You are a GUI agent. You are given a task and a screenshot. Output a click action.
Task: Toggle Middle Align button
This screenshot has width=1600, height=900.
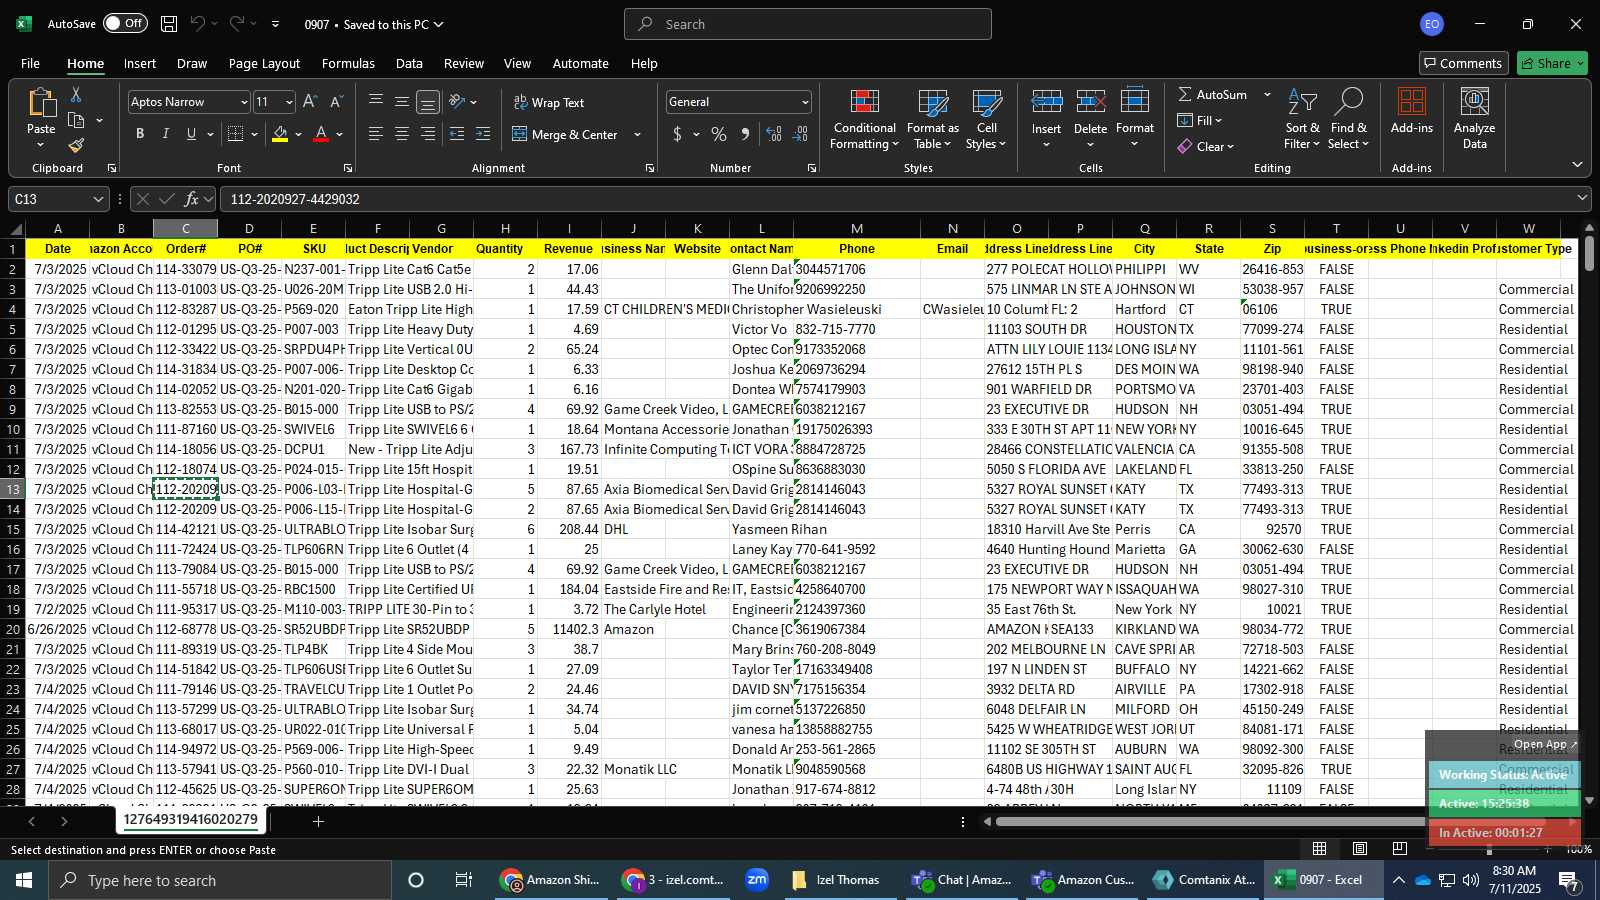tap(402, 102)
